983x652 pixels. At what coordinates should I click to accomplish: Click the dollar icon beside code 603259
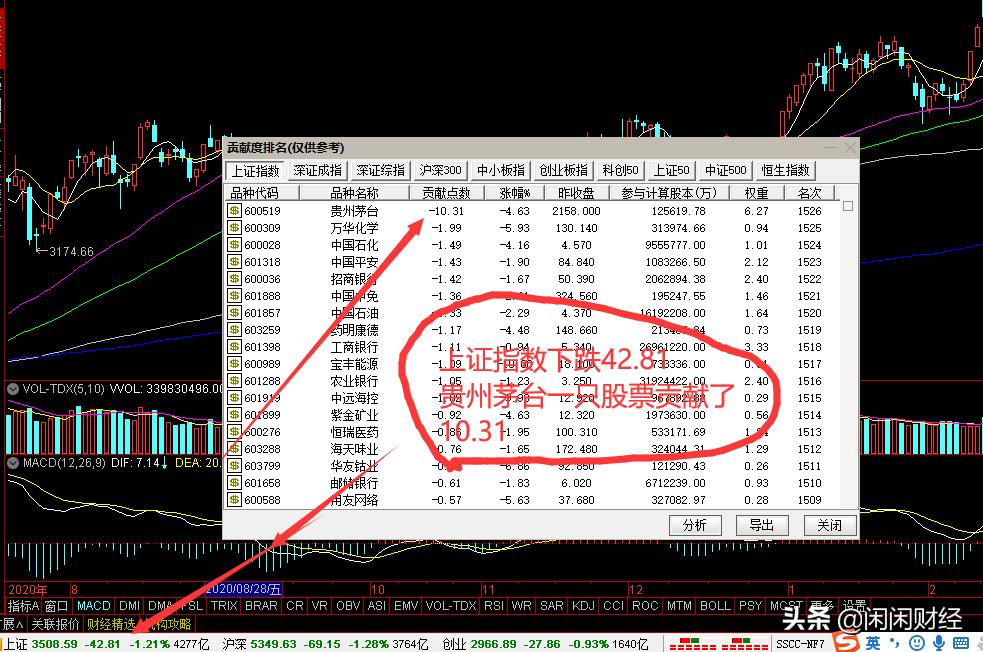pyautogui.click(x=234, y=329)
